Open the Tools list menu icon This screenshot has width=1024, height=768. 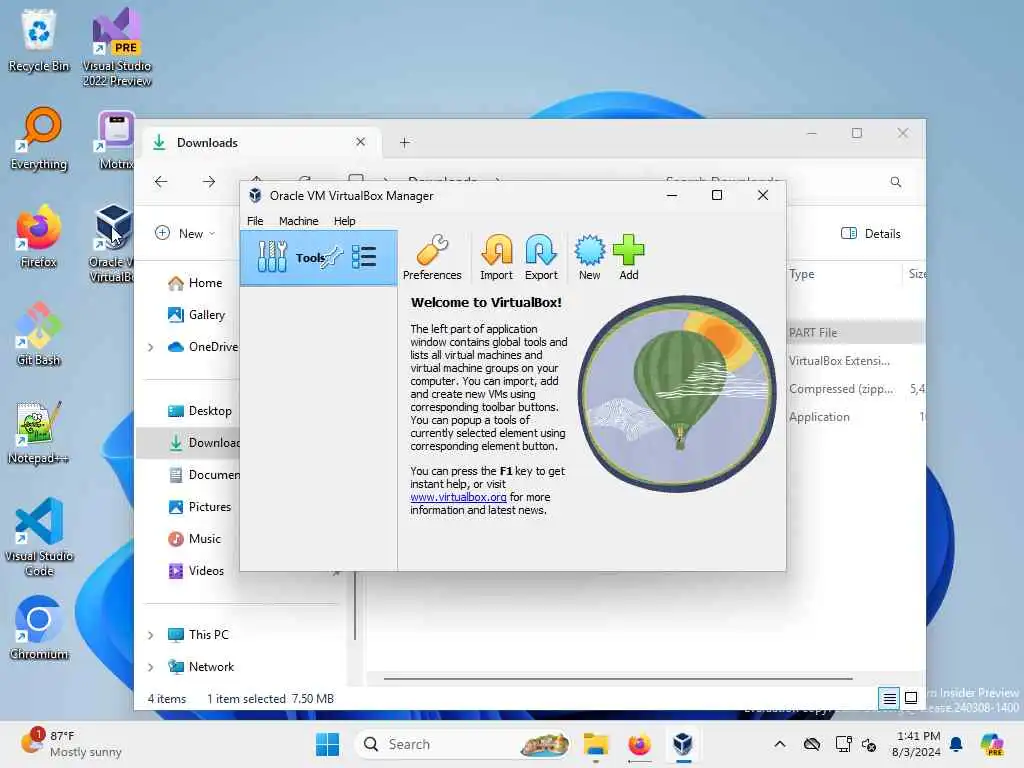point(364,257)
